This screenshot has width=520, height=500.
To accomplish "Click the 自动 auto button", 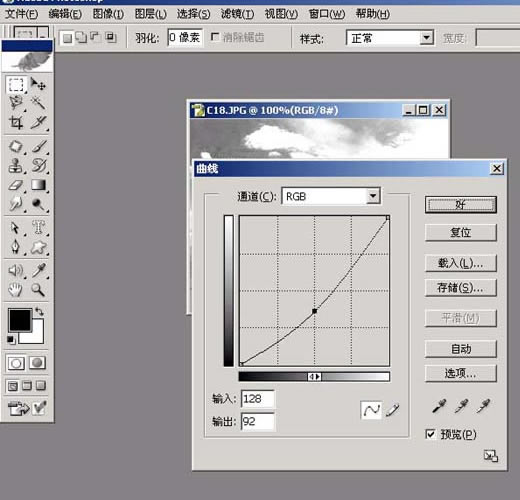I will [461, 349].
